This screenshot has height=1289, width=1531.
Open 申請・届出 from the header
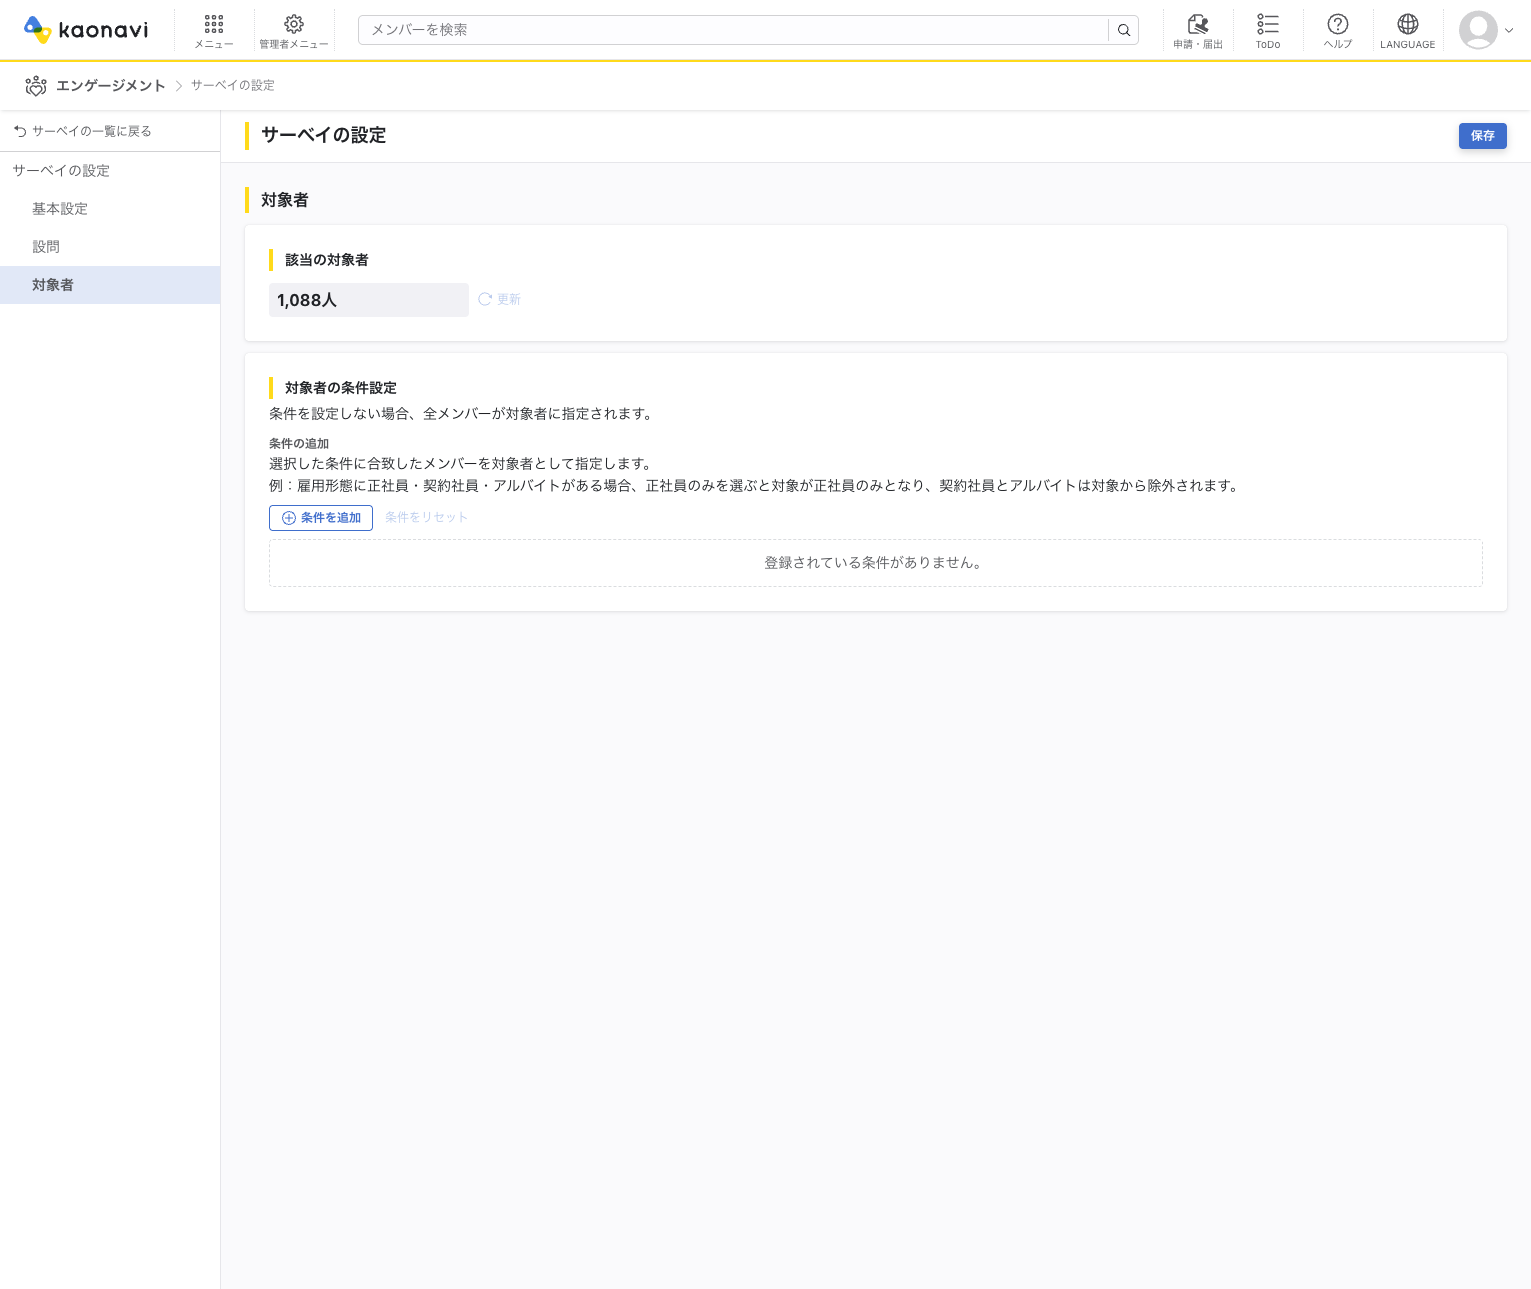pos(1198,31)
